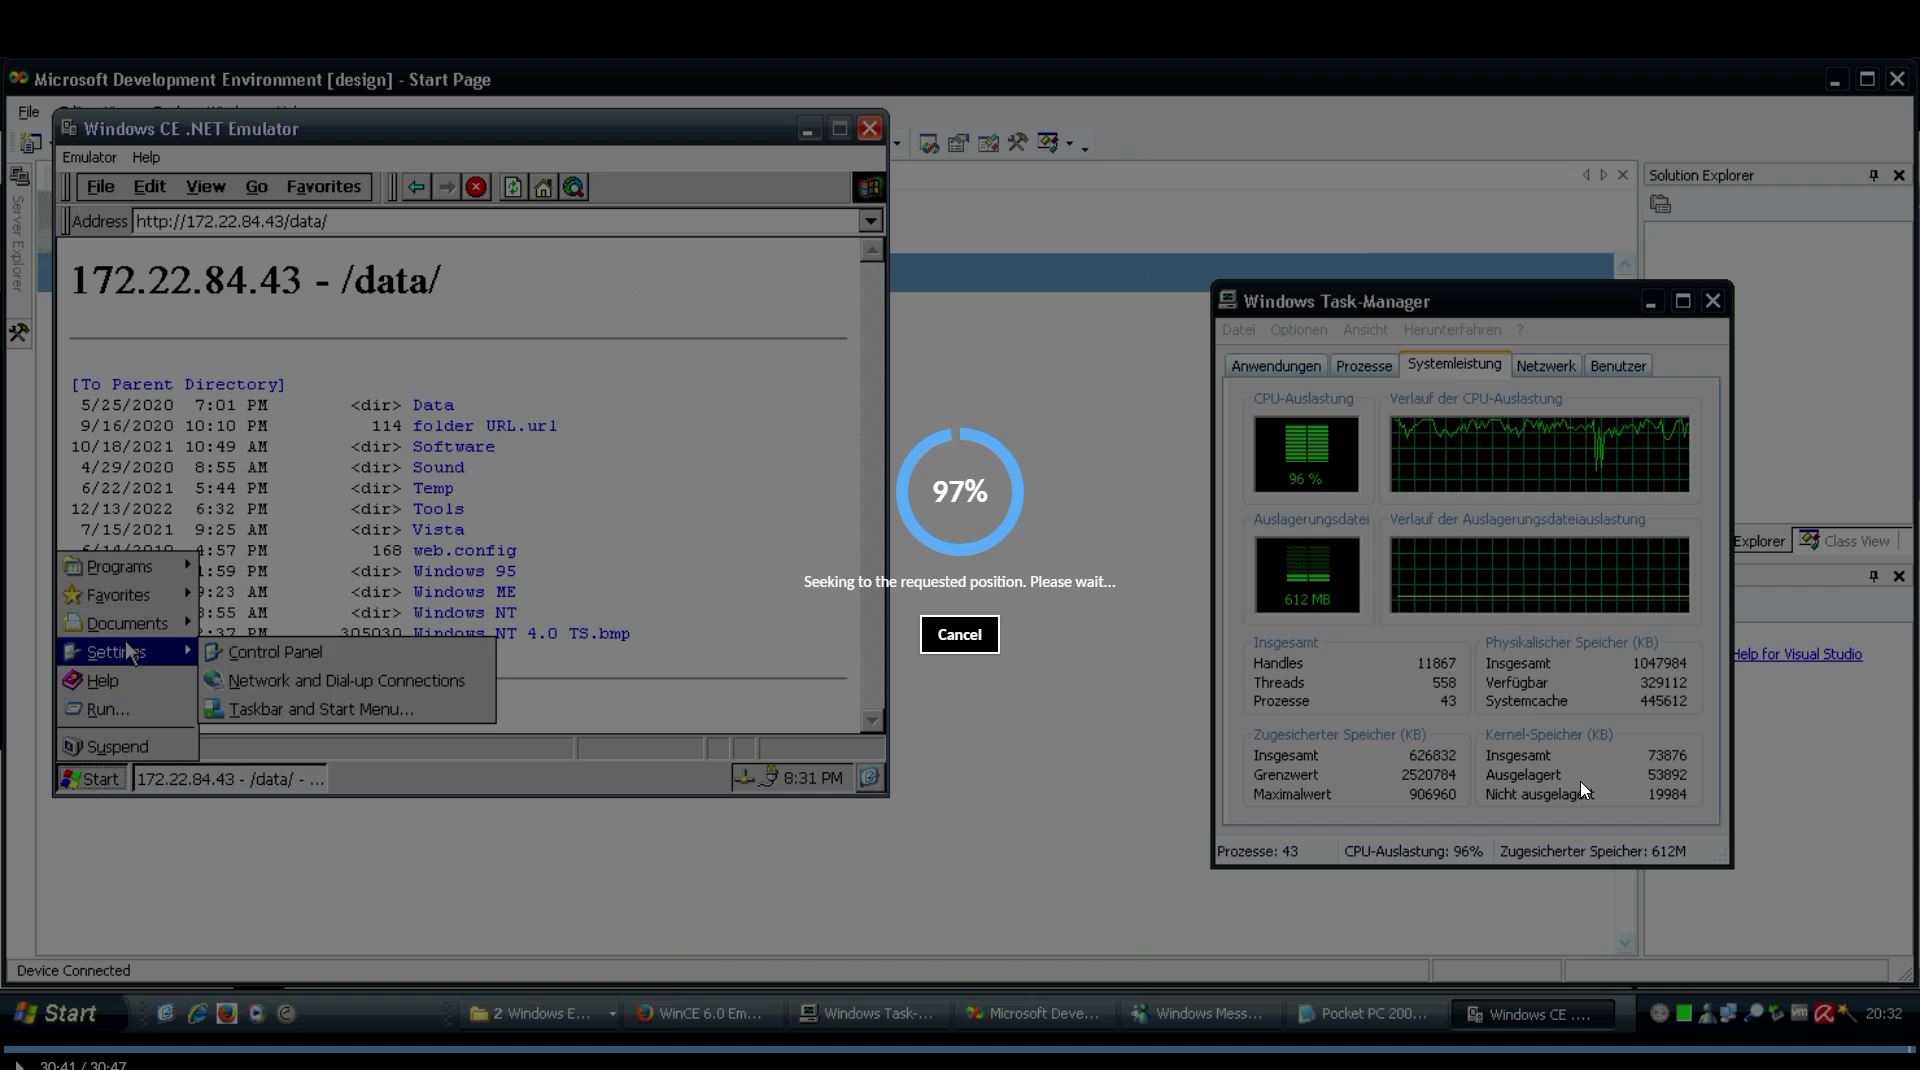Cancel the video seeking operation
1920x1070 pixels.
pos(959,635)
